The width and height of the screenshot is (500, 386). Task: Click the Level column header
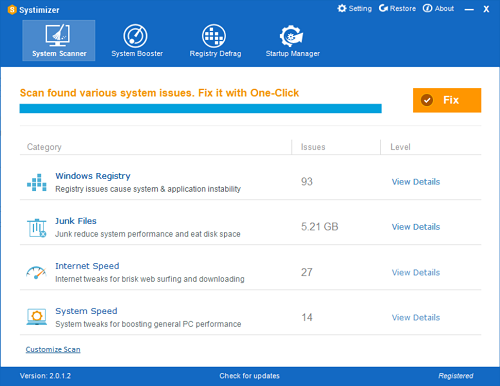(400, 147)
